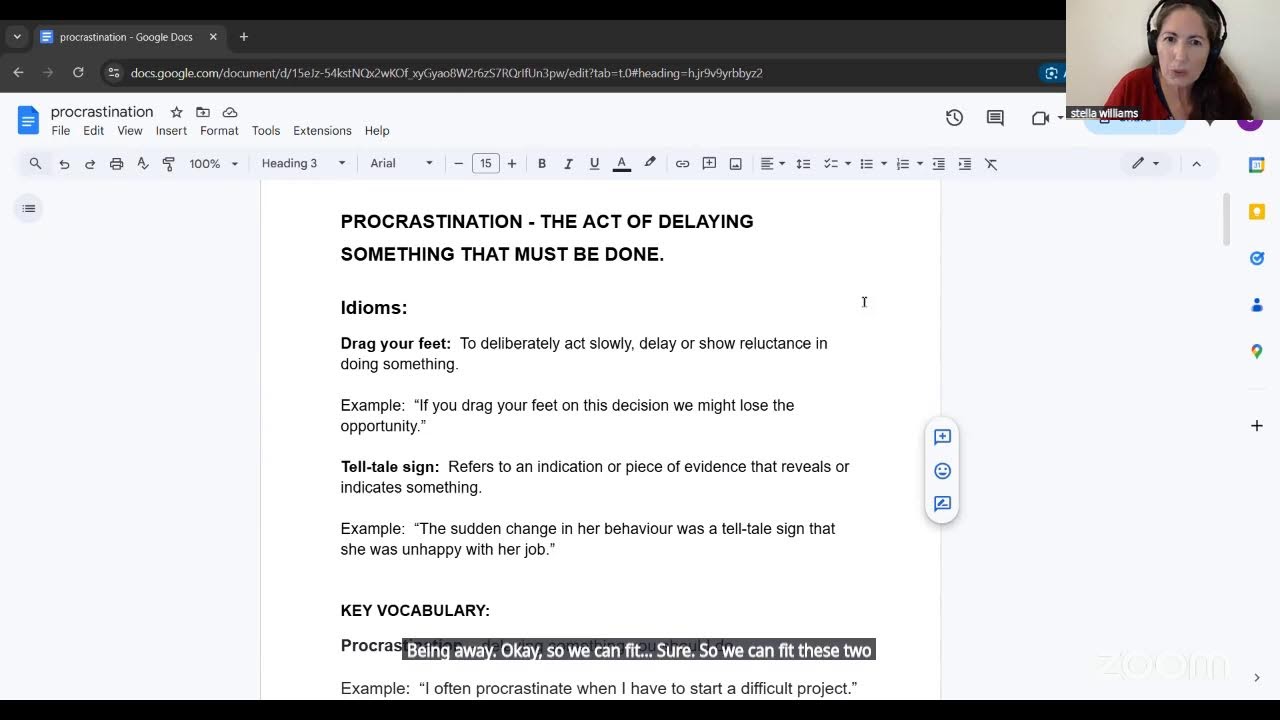
Task: Open Contacts side panel
Action: [x=1257, y=305]
